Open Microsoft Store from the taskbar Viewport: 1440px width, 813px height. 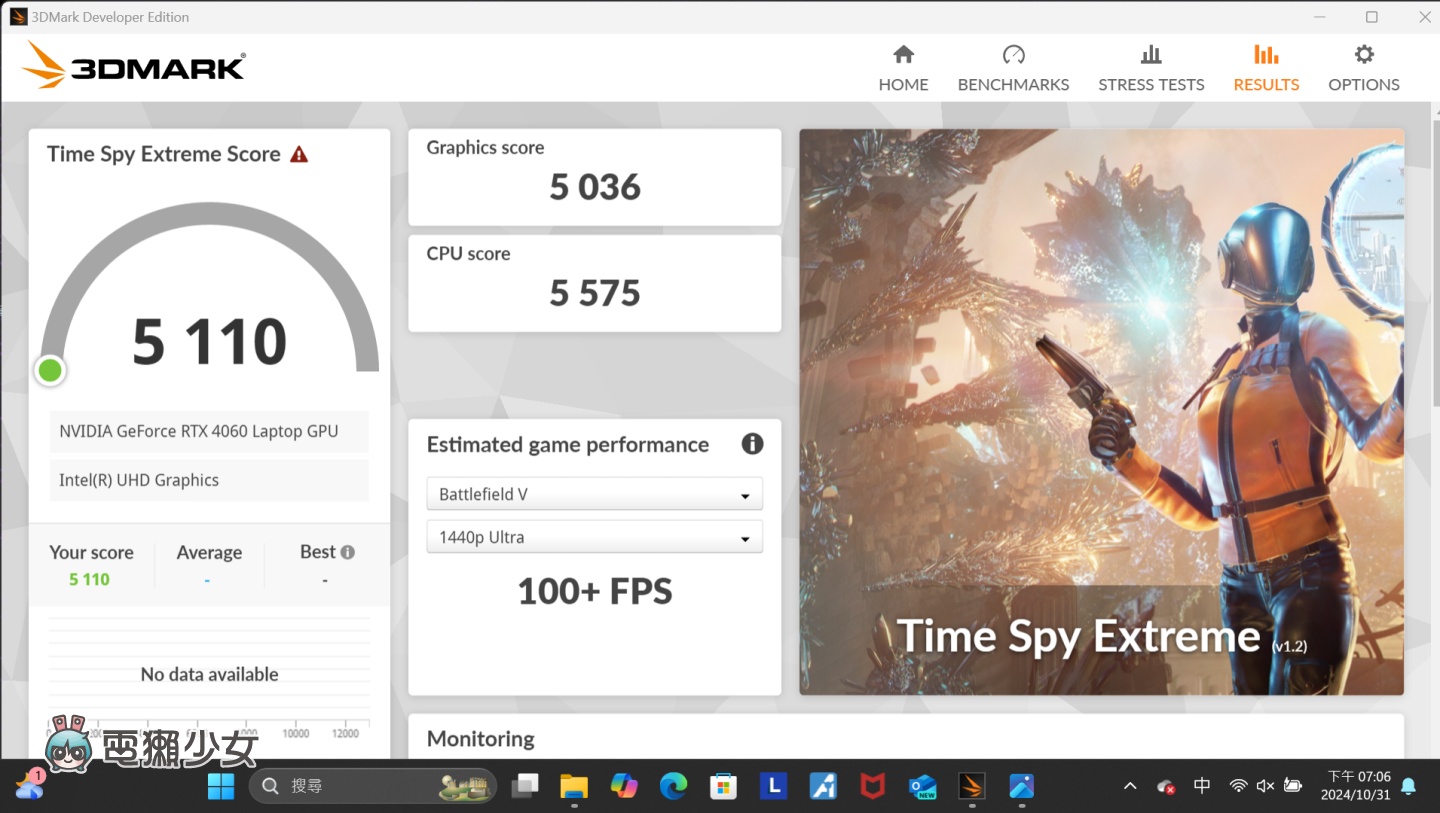(x=723, y=786)
